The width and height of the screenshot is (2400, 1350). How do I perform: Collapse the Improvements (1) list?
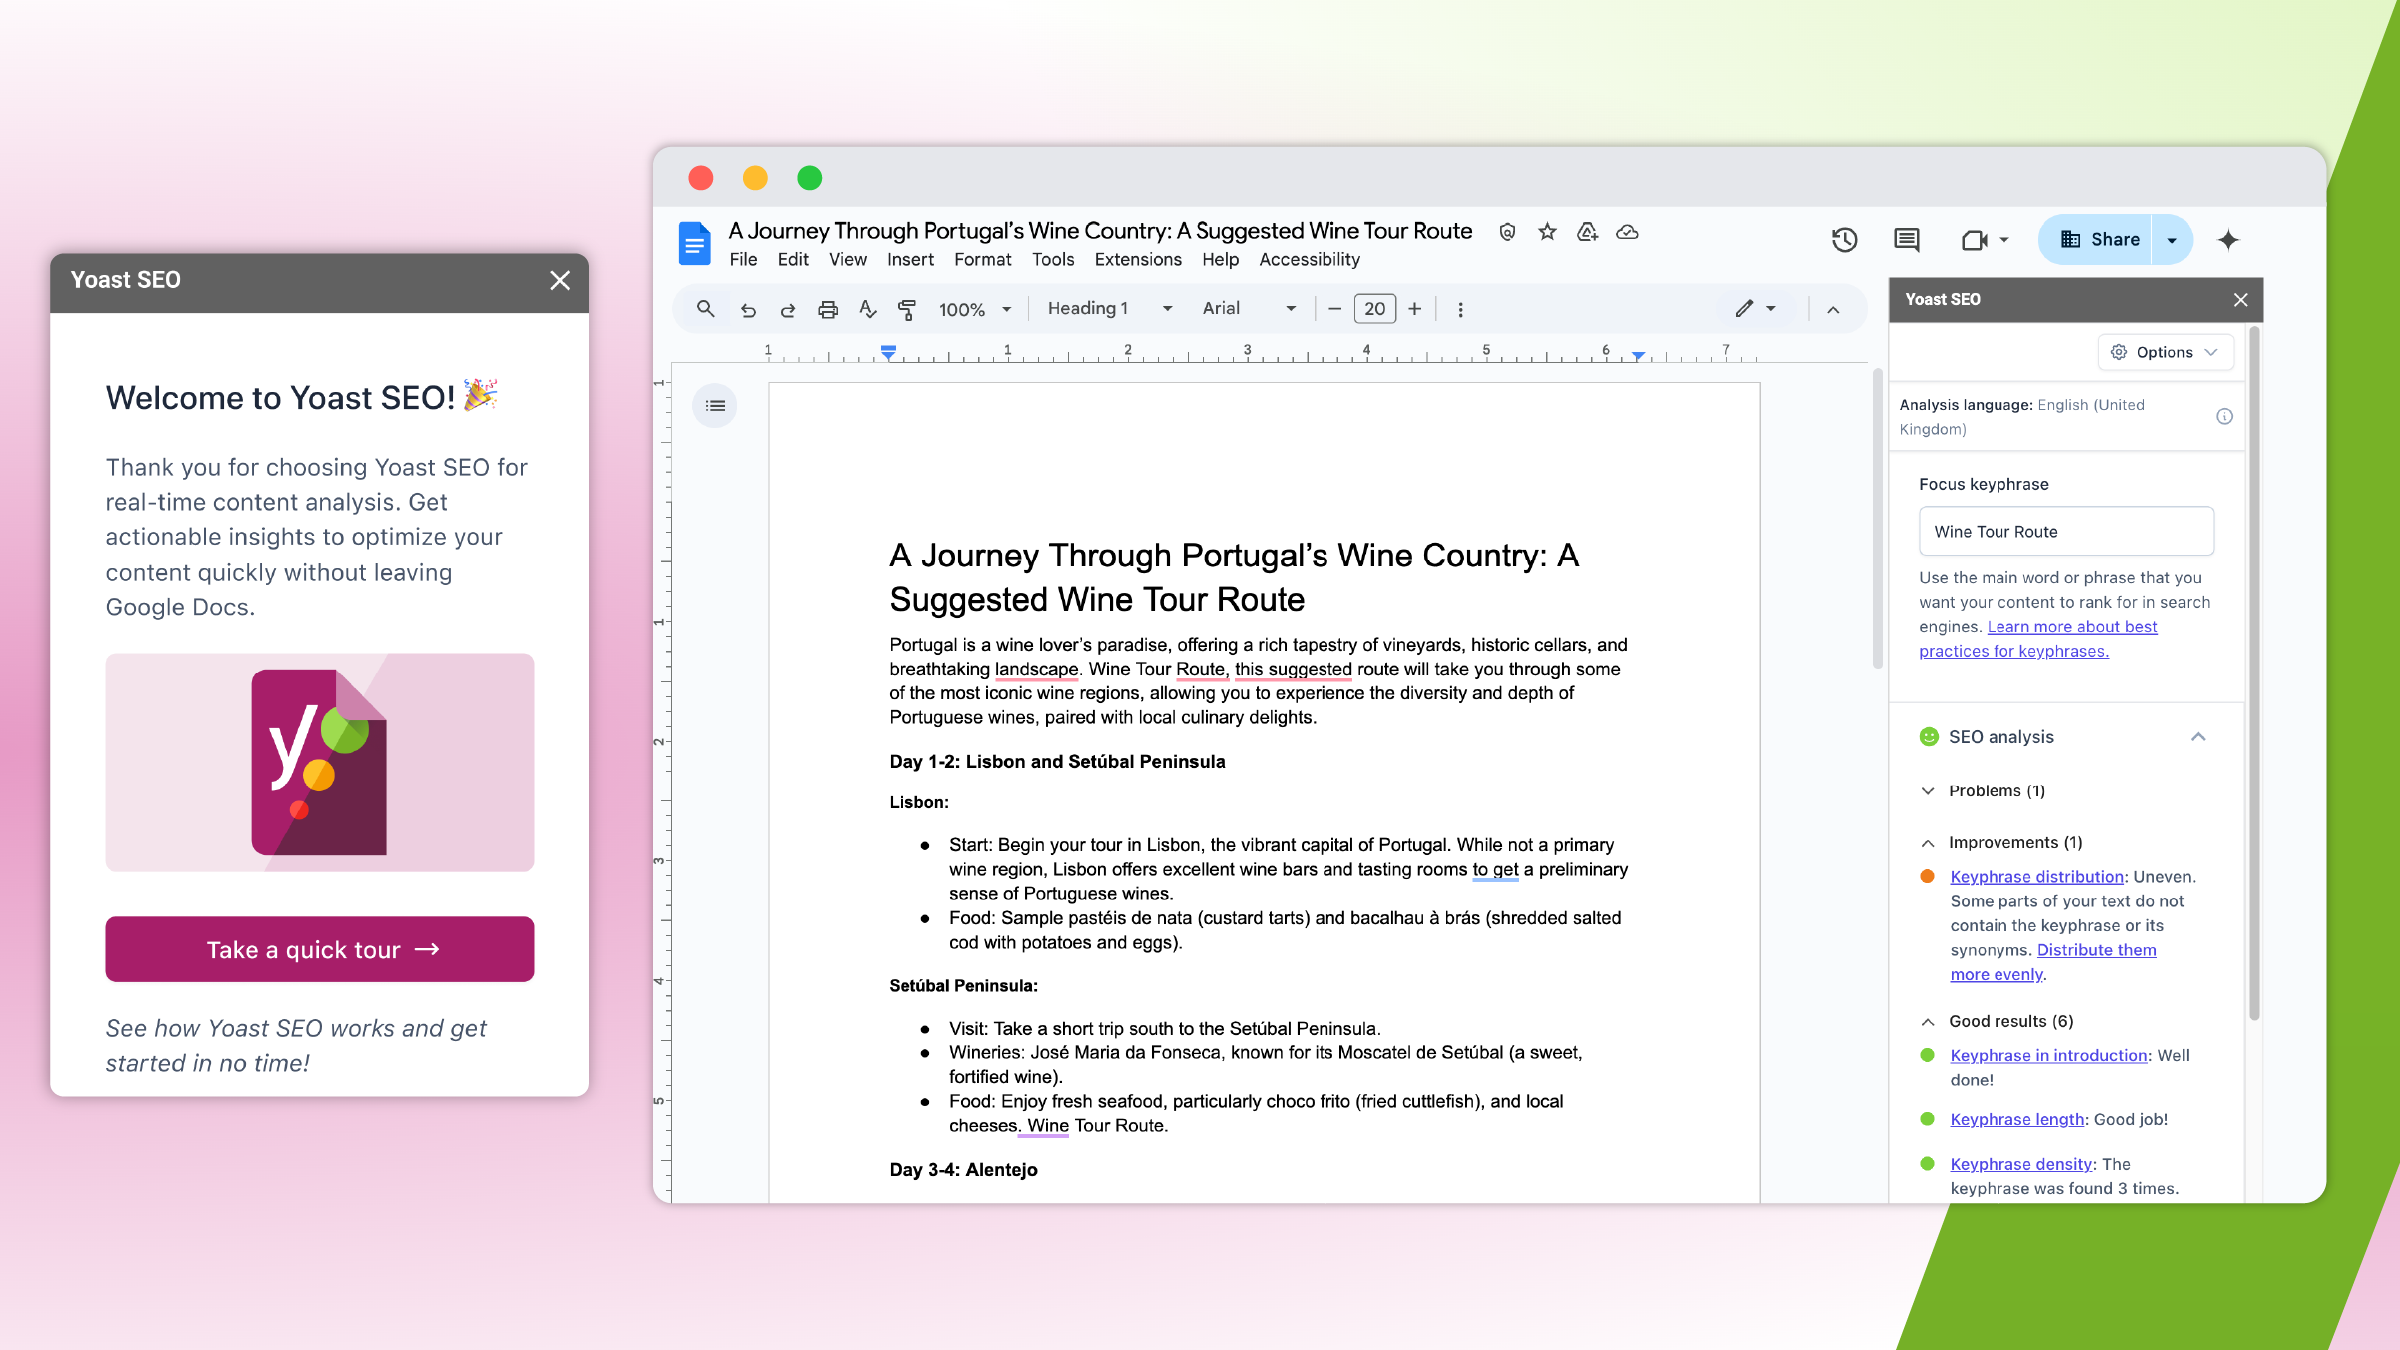(1928, 843)
